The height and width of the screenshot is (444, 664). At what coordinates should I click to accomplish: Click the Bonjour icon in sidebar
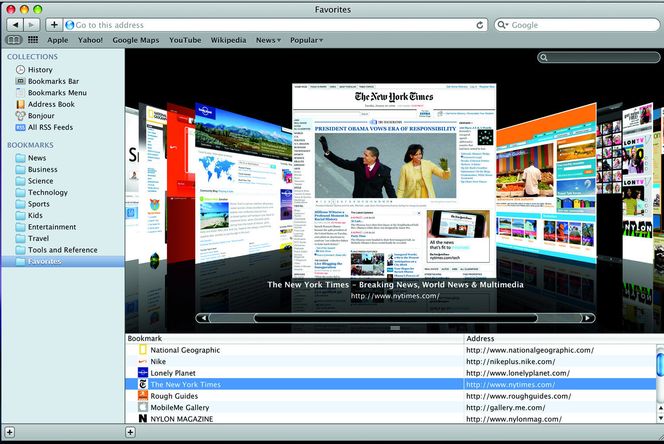[20, 115]
